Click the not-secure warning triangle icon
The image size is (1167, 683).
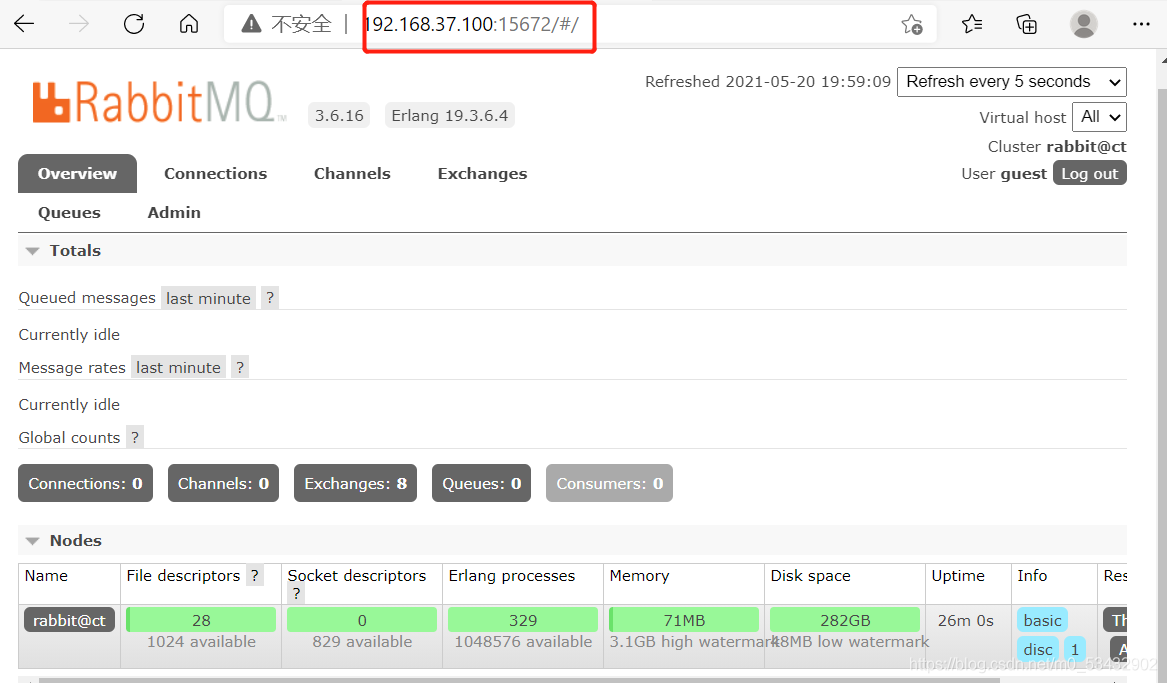(x=252, y=24)
